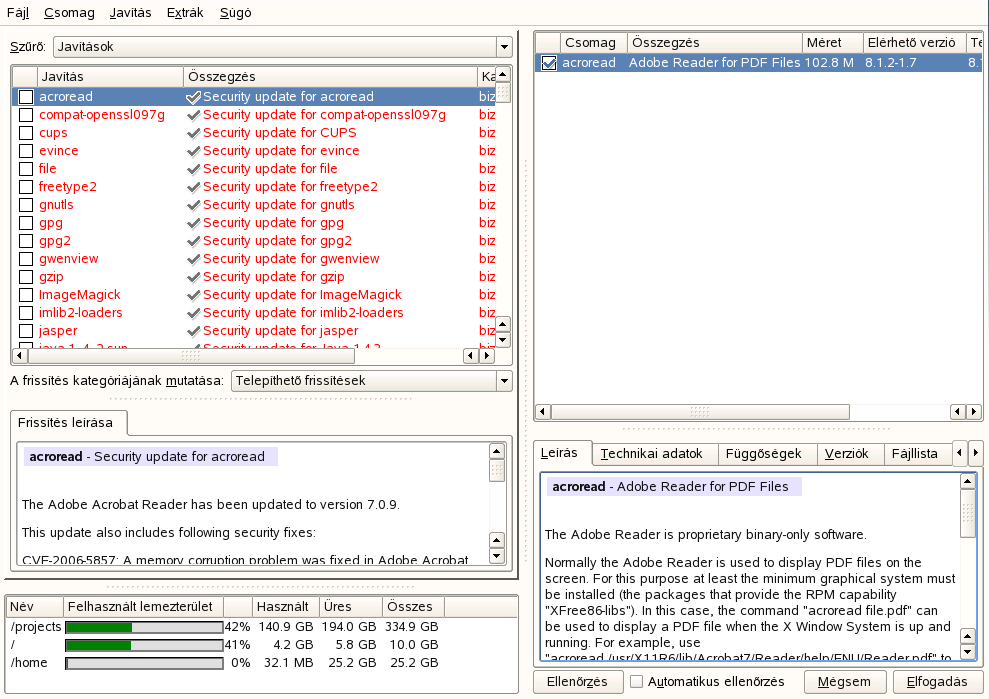The width and height of the screenshot is (989, 699).
Task: Expand the Telepíthető frissítések category dropdown
Action: click(x=371, y=381)
